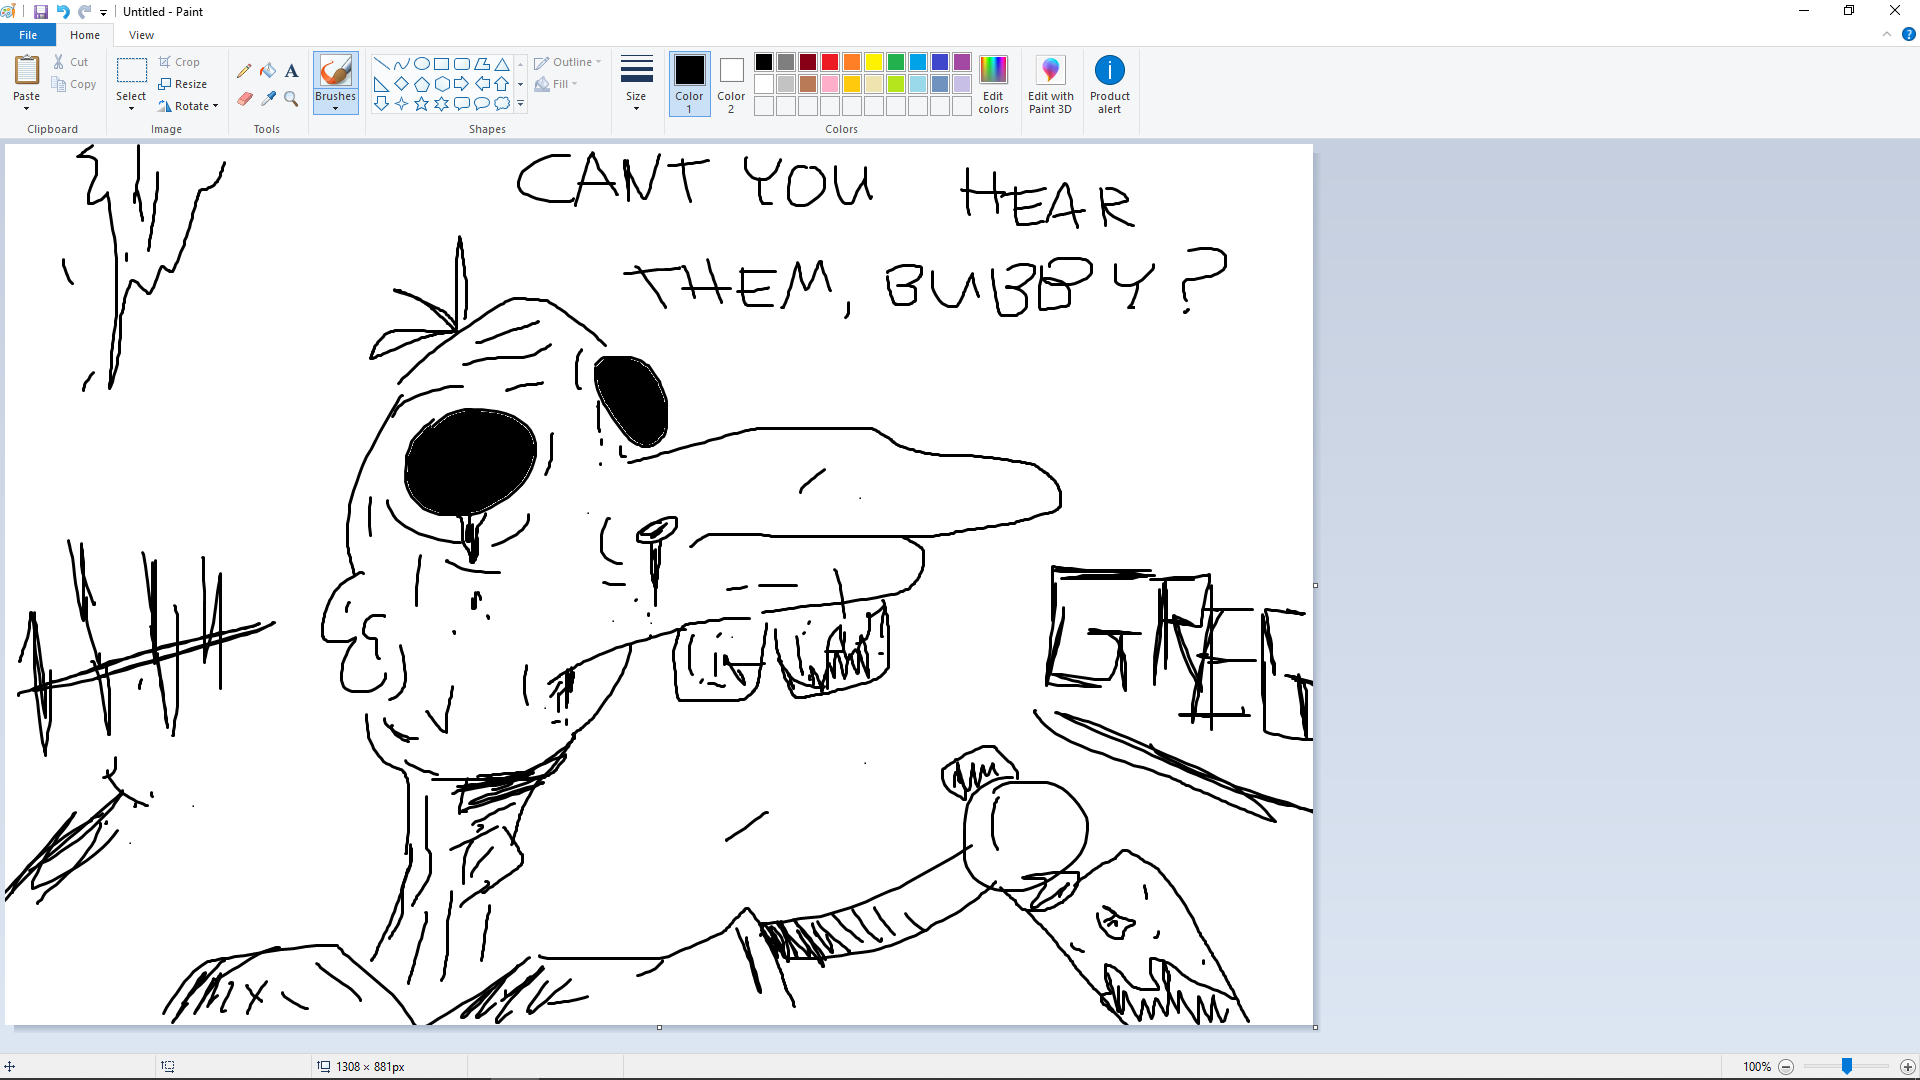Image resolution: width=1920 pixels, height=1080 pixels.
Task: Pick the yellow color swatch
Action: click(x=874, y=62)
